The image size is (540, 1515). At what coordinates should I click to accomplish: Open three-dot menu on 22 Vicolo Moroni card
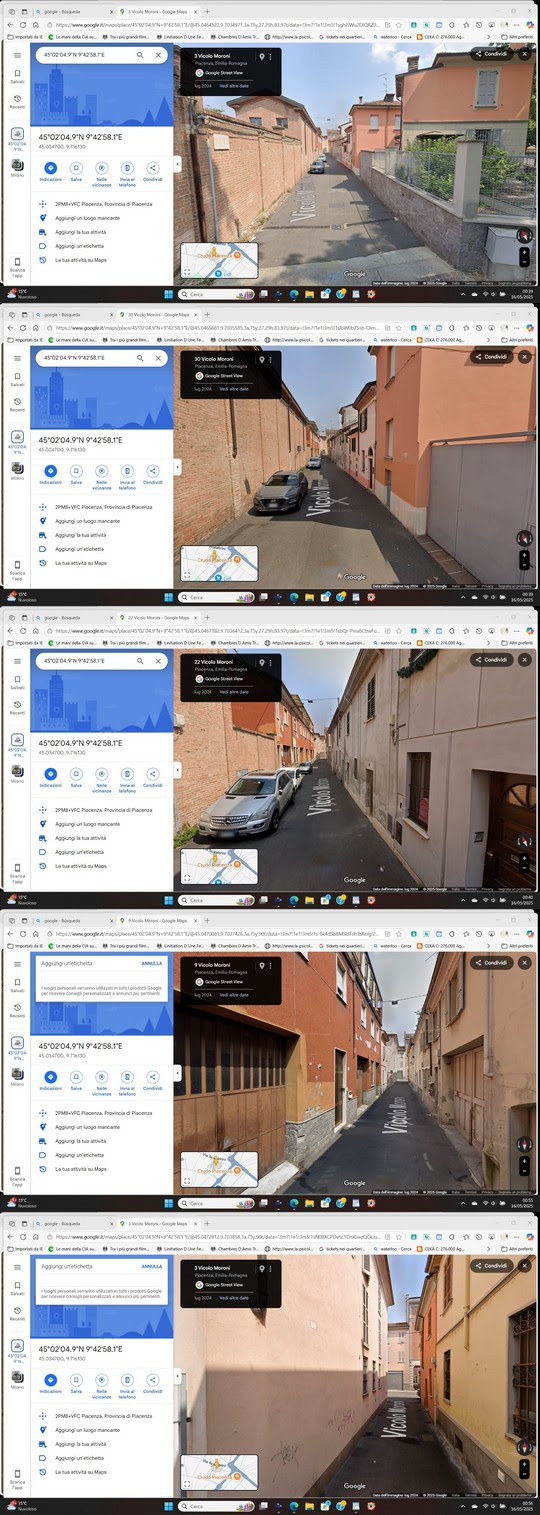pos(270,662)
